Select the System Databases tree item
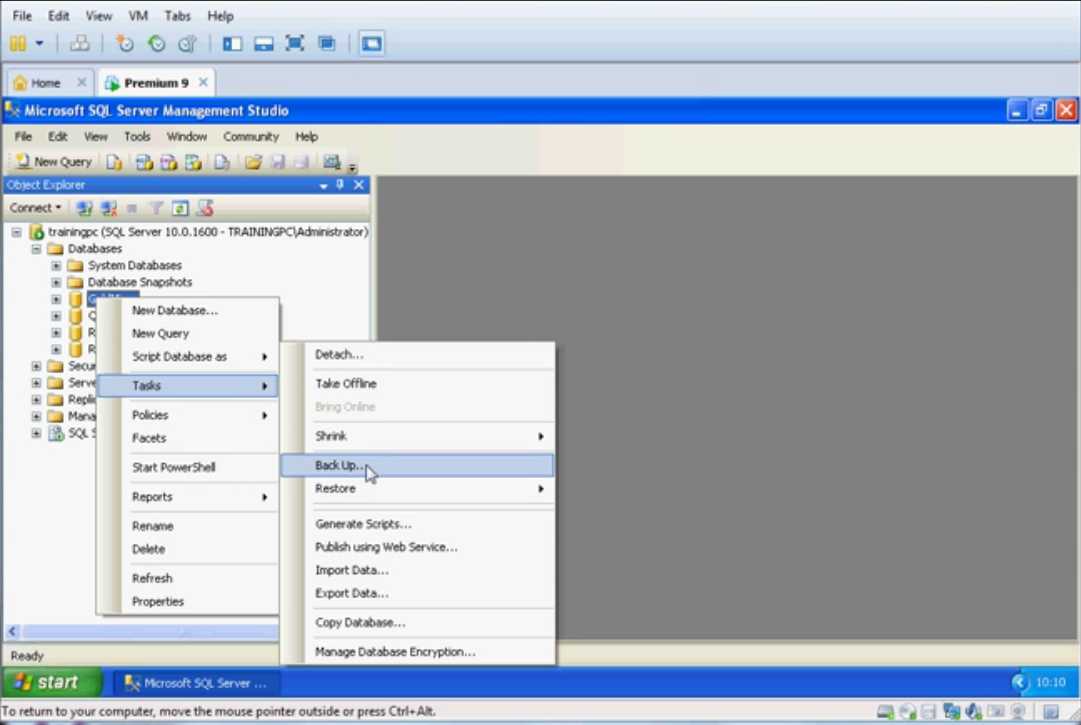Viewport: 1081px width, 725px height. tap(134, 265)
